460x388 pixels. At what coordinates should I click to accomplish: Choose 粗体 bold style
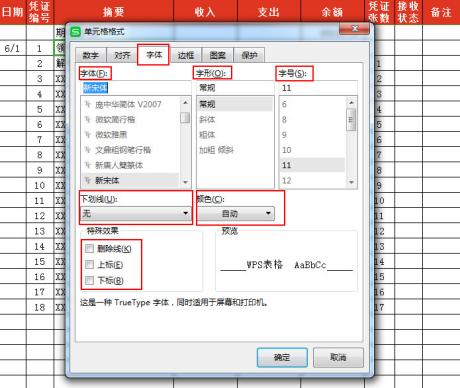235,135
